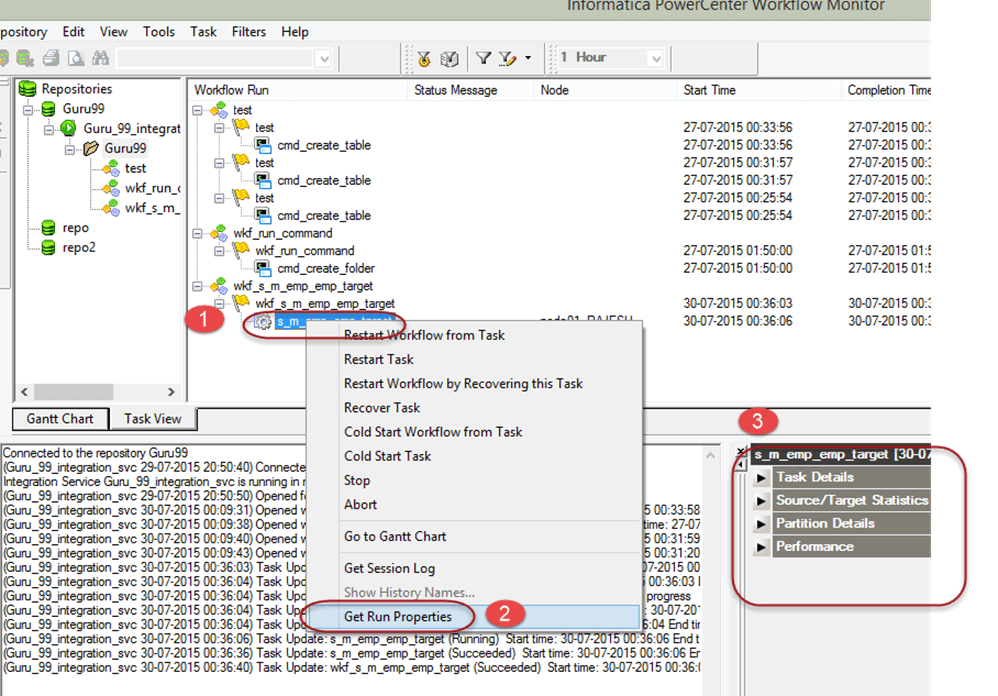998x696 pixels.
Task: Switch to the Gantt Chart tab
Action: [60, 419]
